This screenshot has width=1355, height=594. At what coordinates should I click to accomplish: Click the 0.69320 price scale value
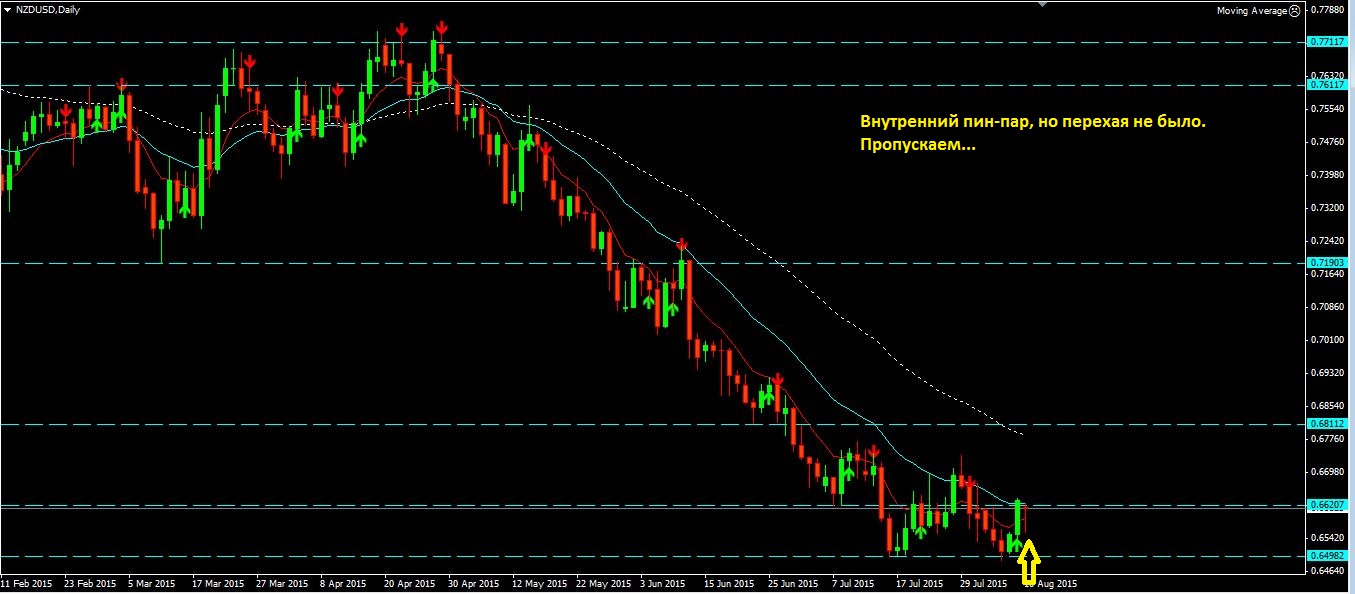click(x=1327, y=372)
